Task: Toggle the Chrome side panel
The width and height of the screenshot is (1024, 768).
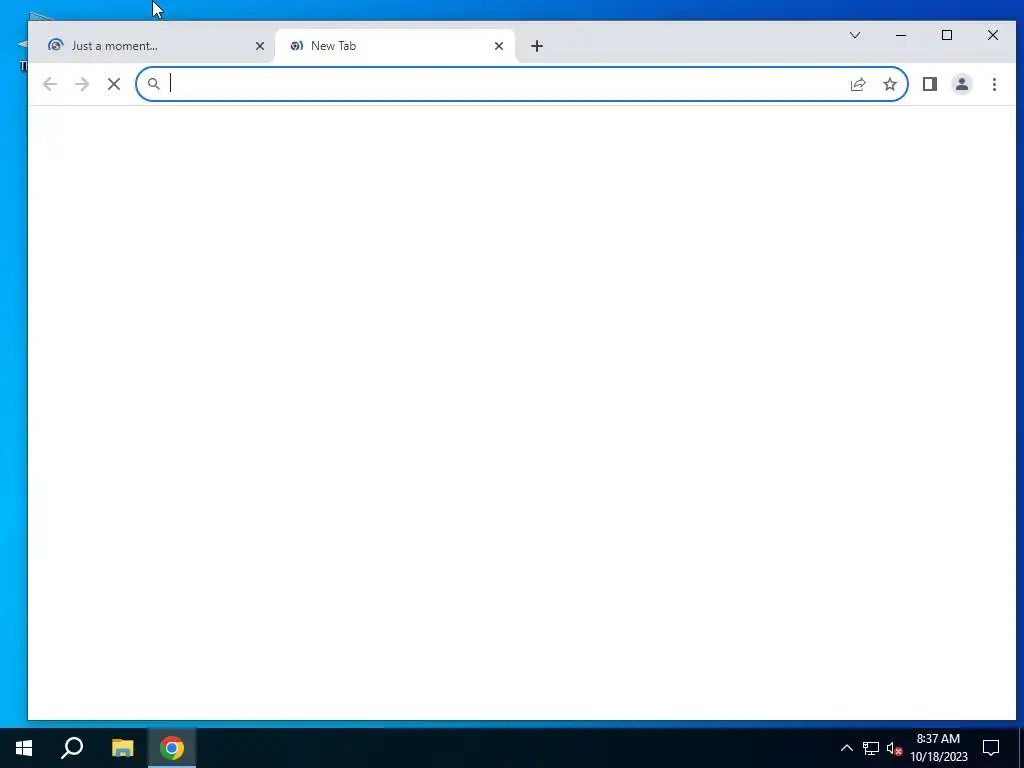Action: pos(930,84)
